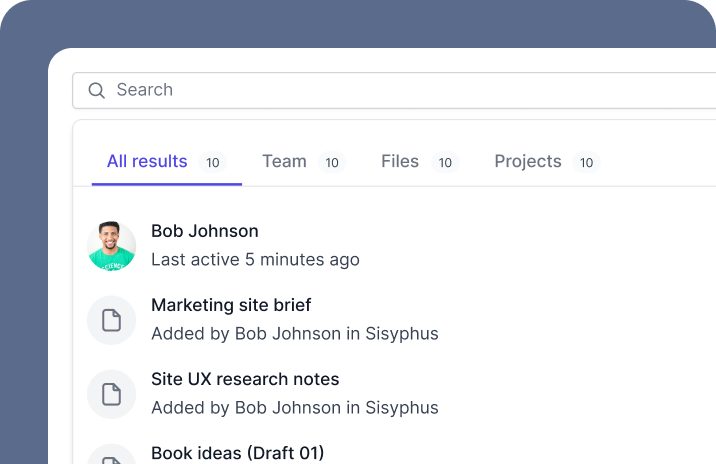Click the file icon beside Site UX research notes
The image size is (716, 464).
(111, 394)
